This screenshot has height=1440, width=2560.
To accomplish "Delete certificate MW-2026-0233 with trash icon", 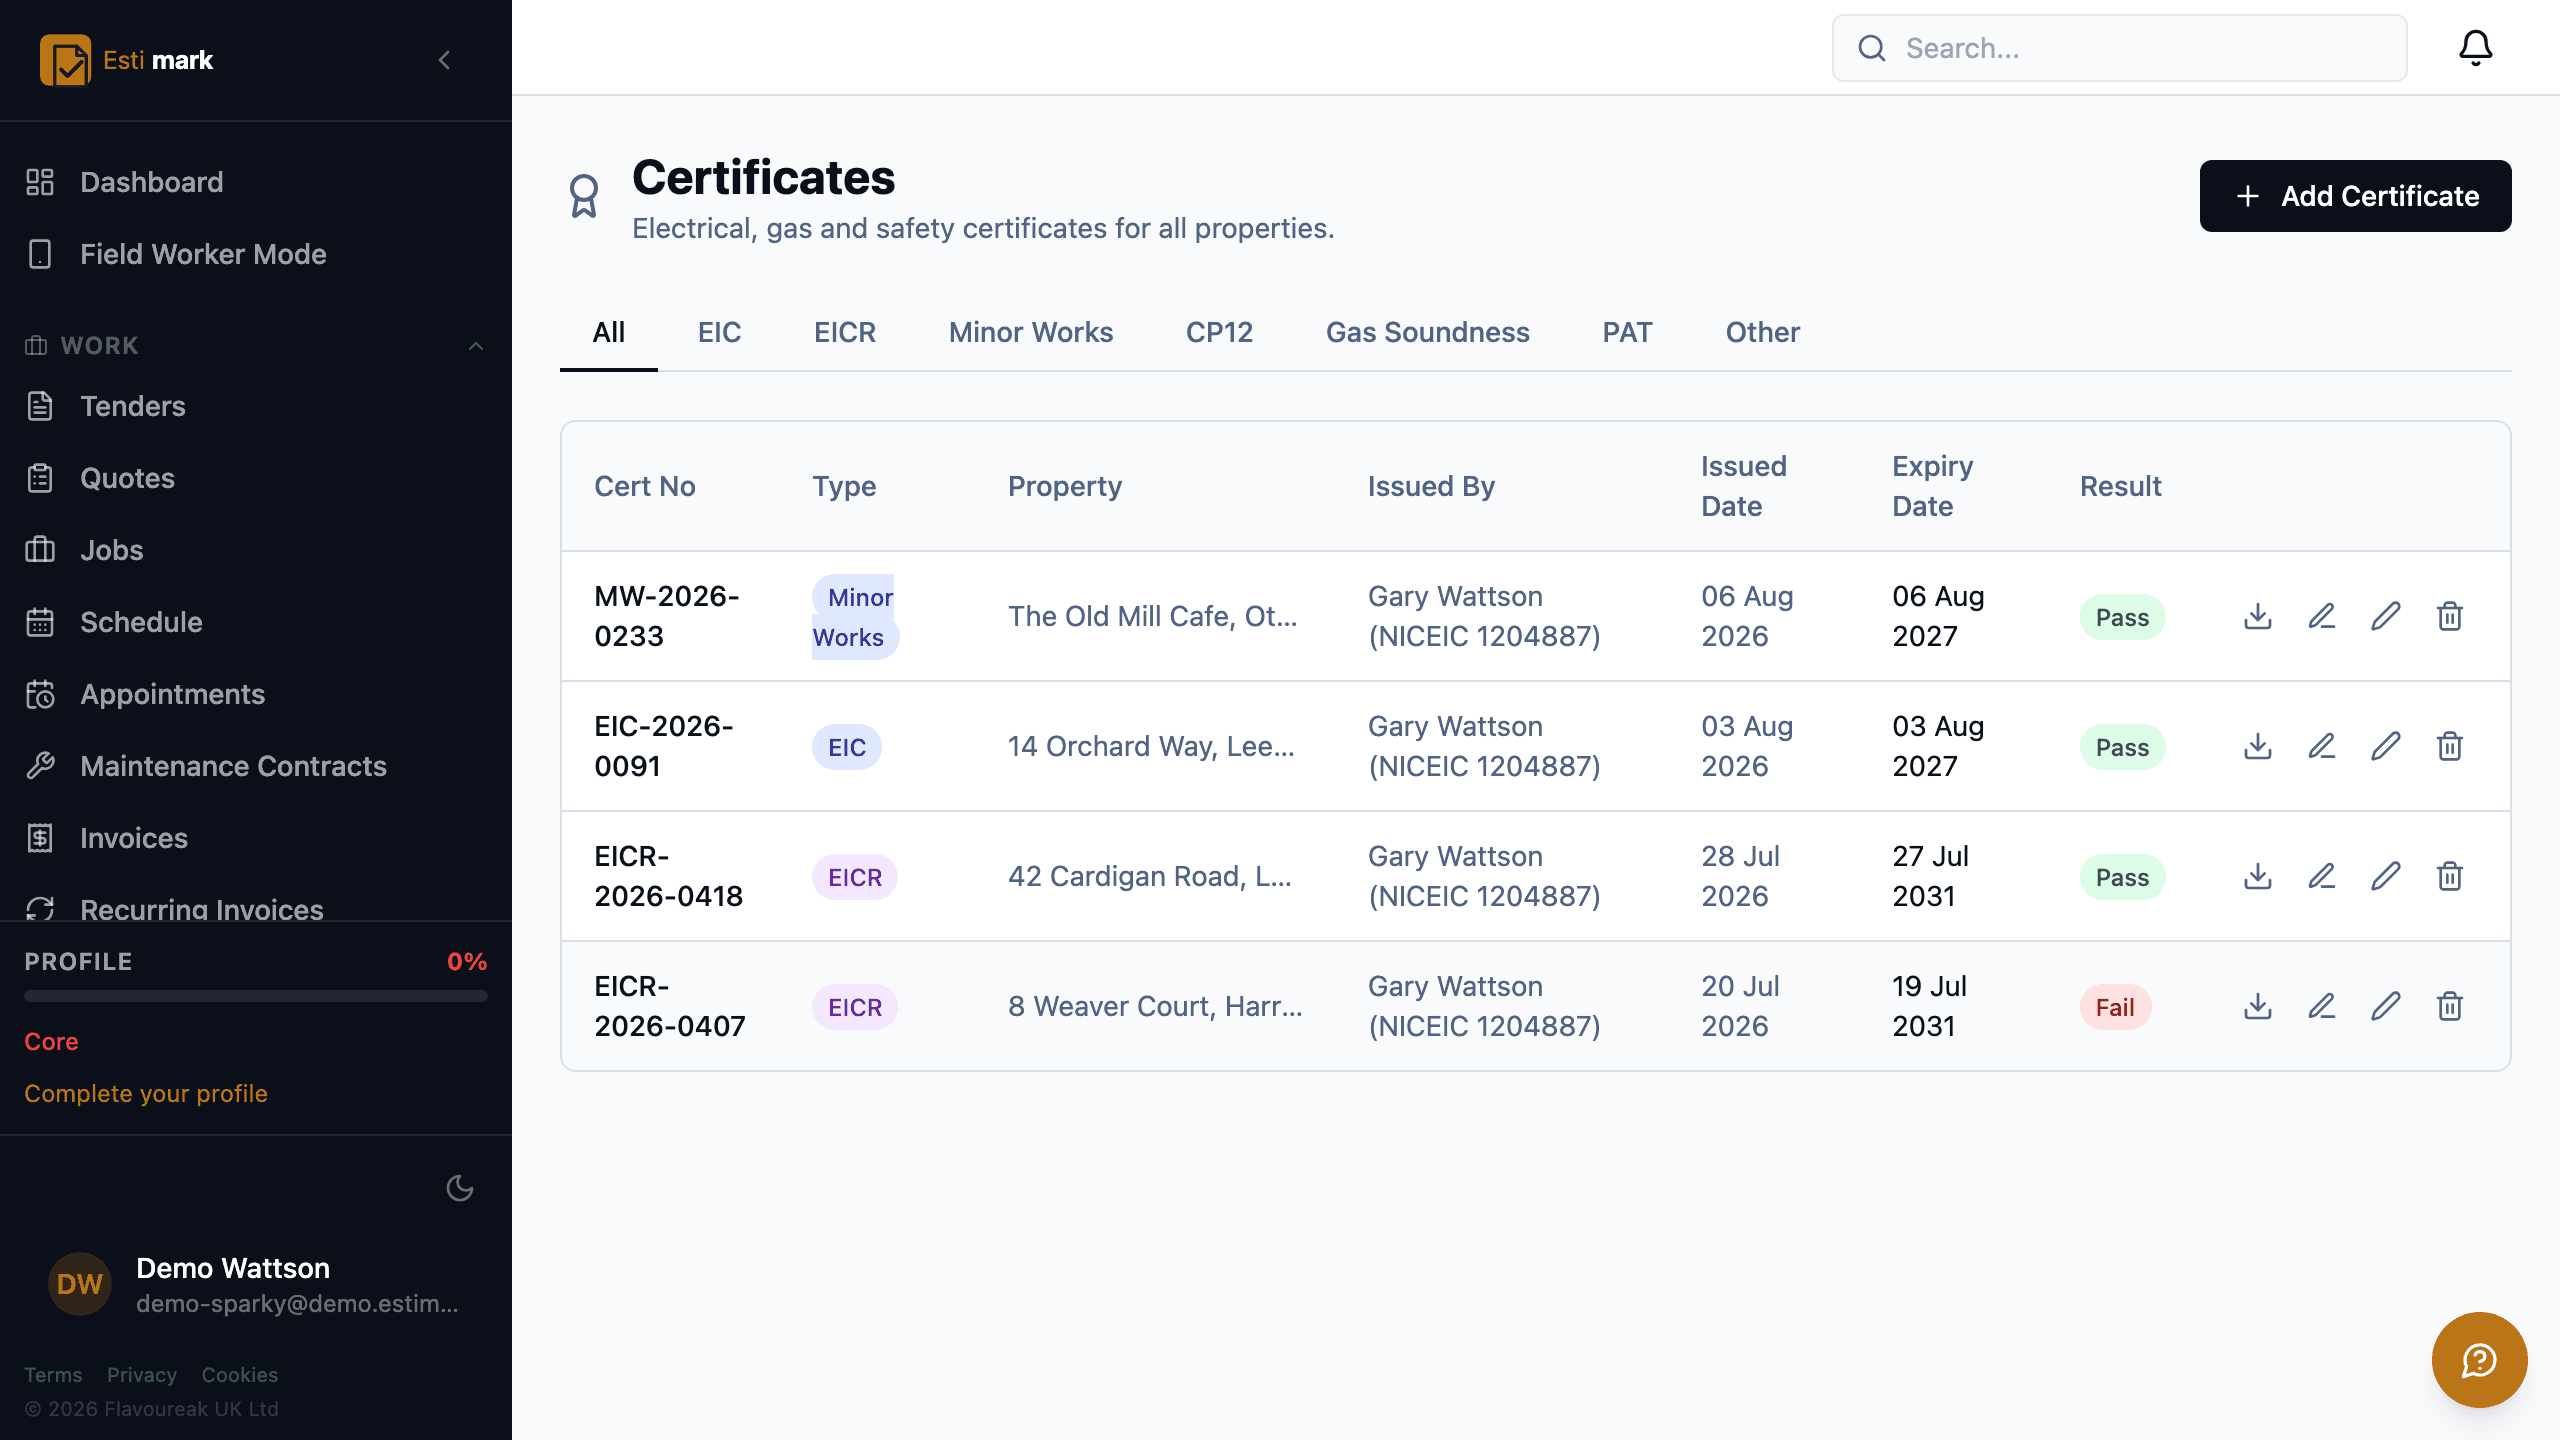I will (x=2450, y=616).
